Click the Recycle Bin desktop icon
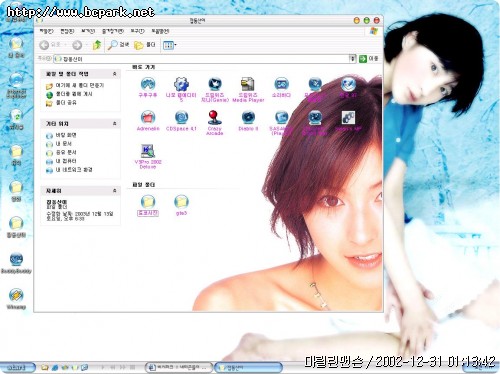This screenshot has height=374, width=500. point(16,116)
